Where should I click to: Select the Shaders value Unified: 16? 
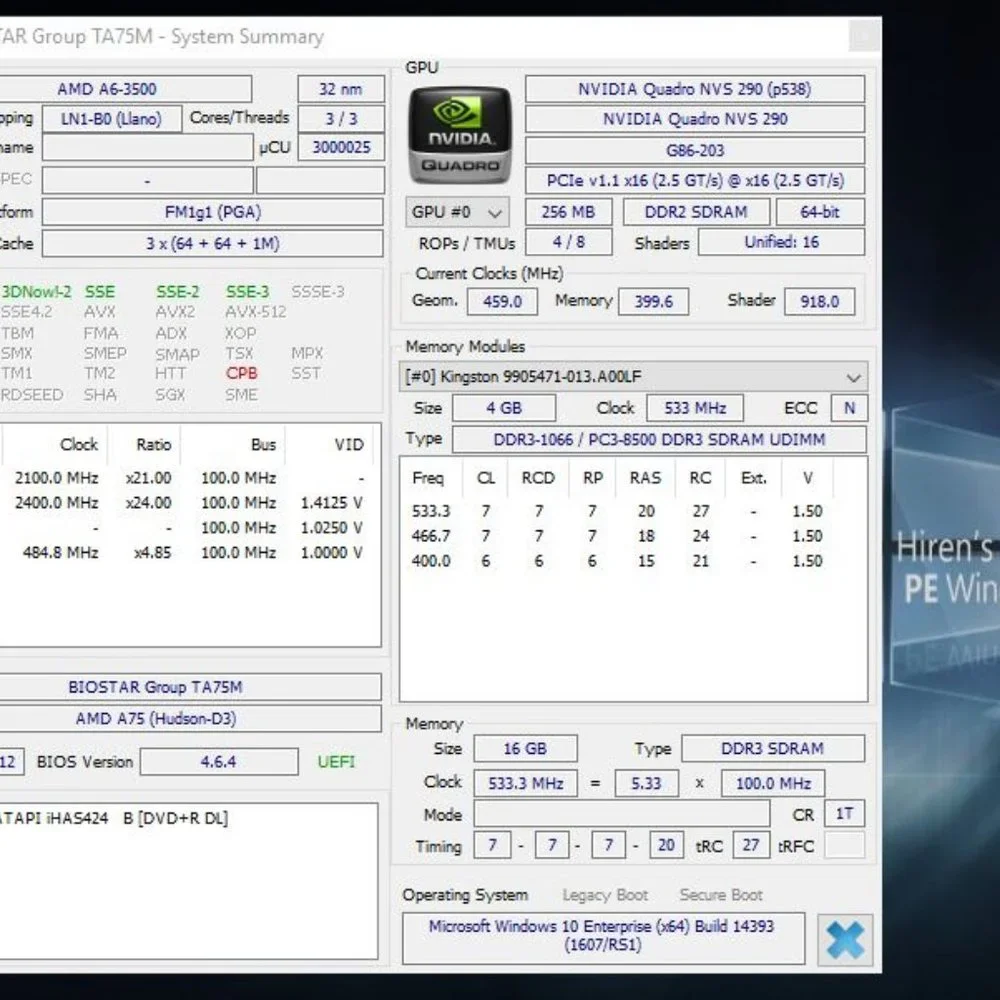(781, 242)
